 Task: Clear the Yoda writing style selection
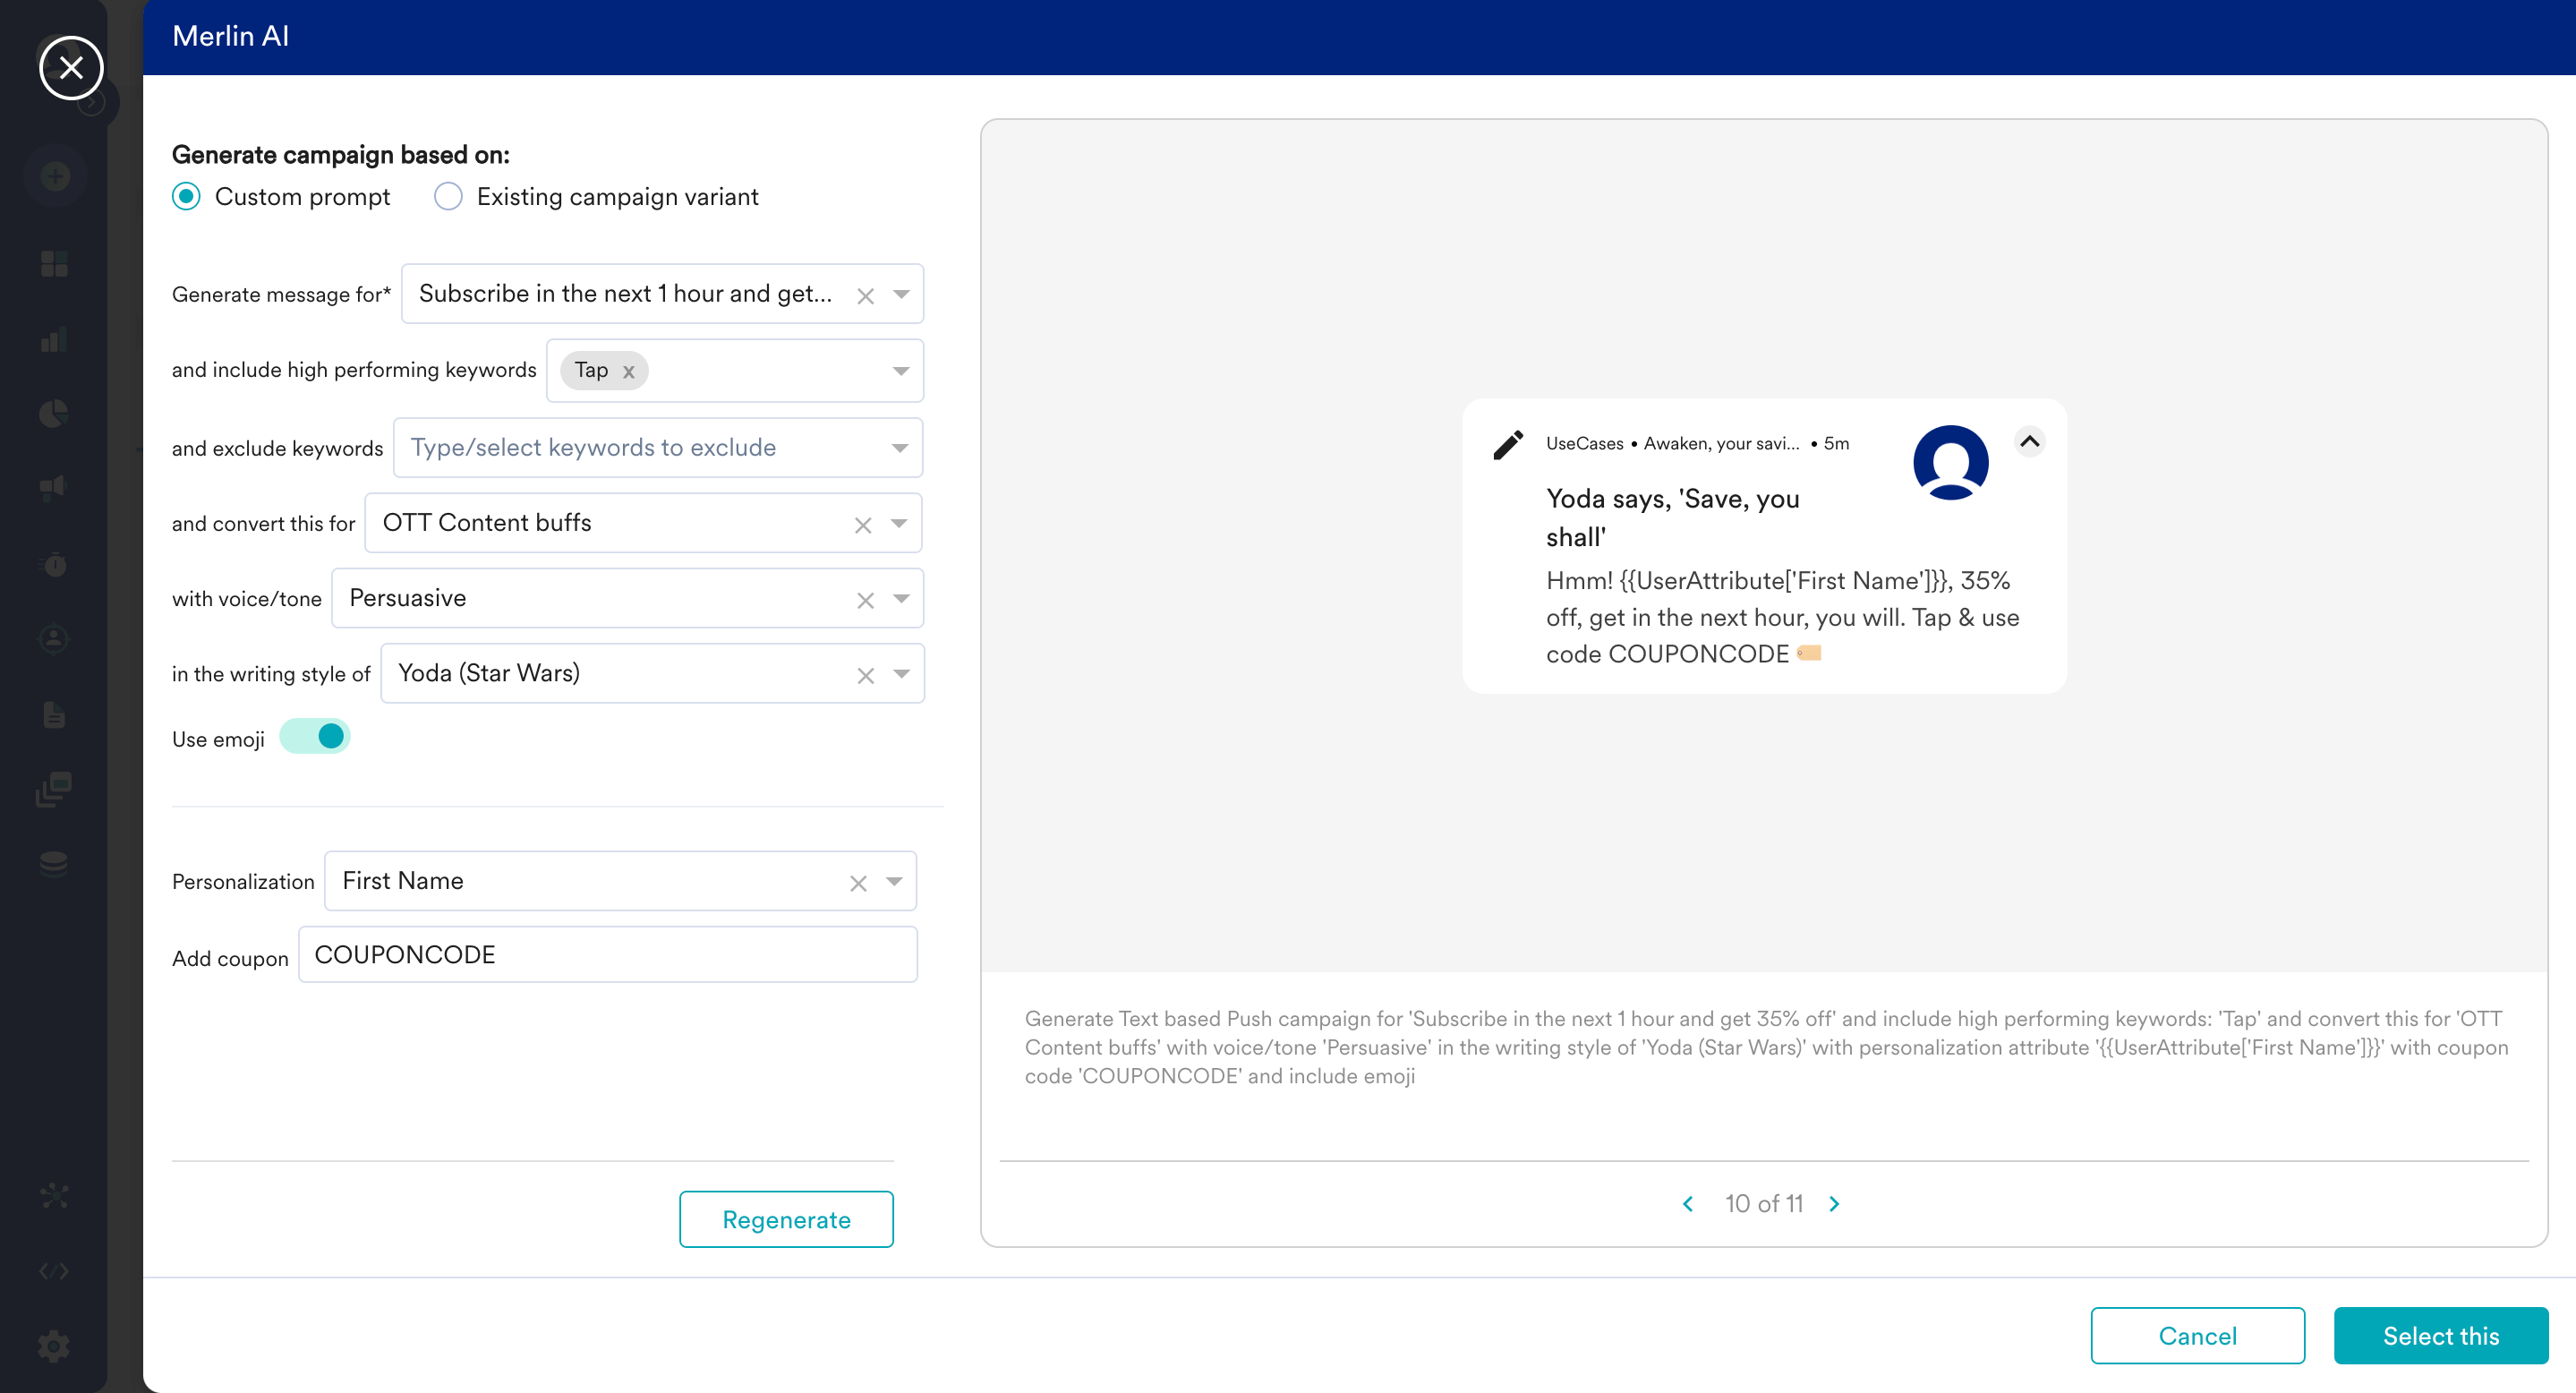pyautogui.click(x=866, y=675)
